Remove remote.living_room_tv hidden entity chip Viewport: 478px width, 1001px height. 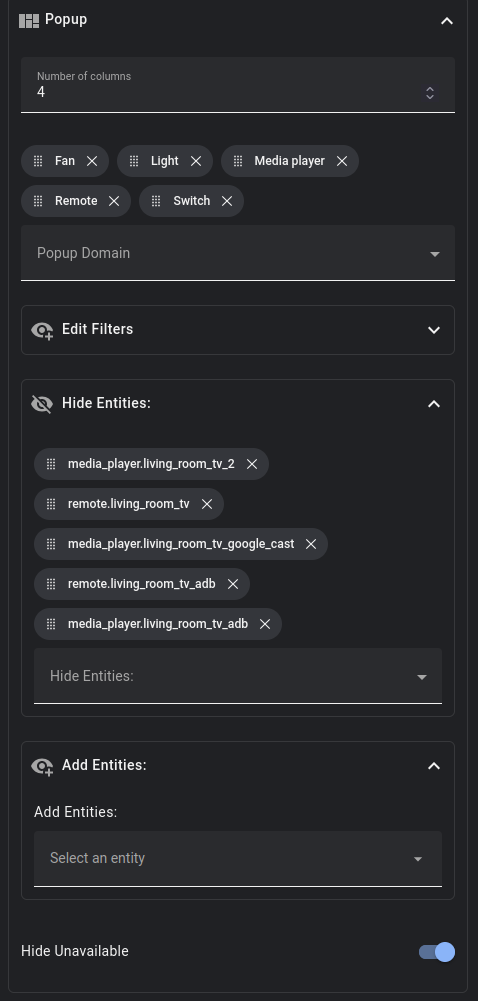tap(207, 504)
